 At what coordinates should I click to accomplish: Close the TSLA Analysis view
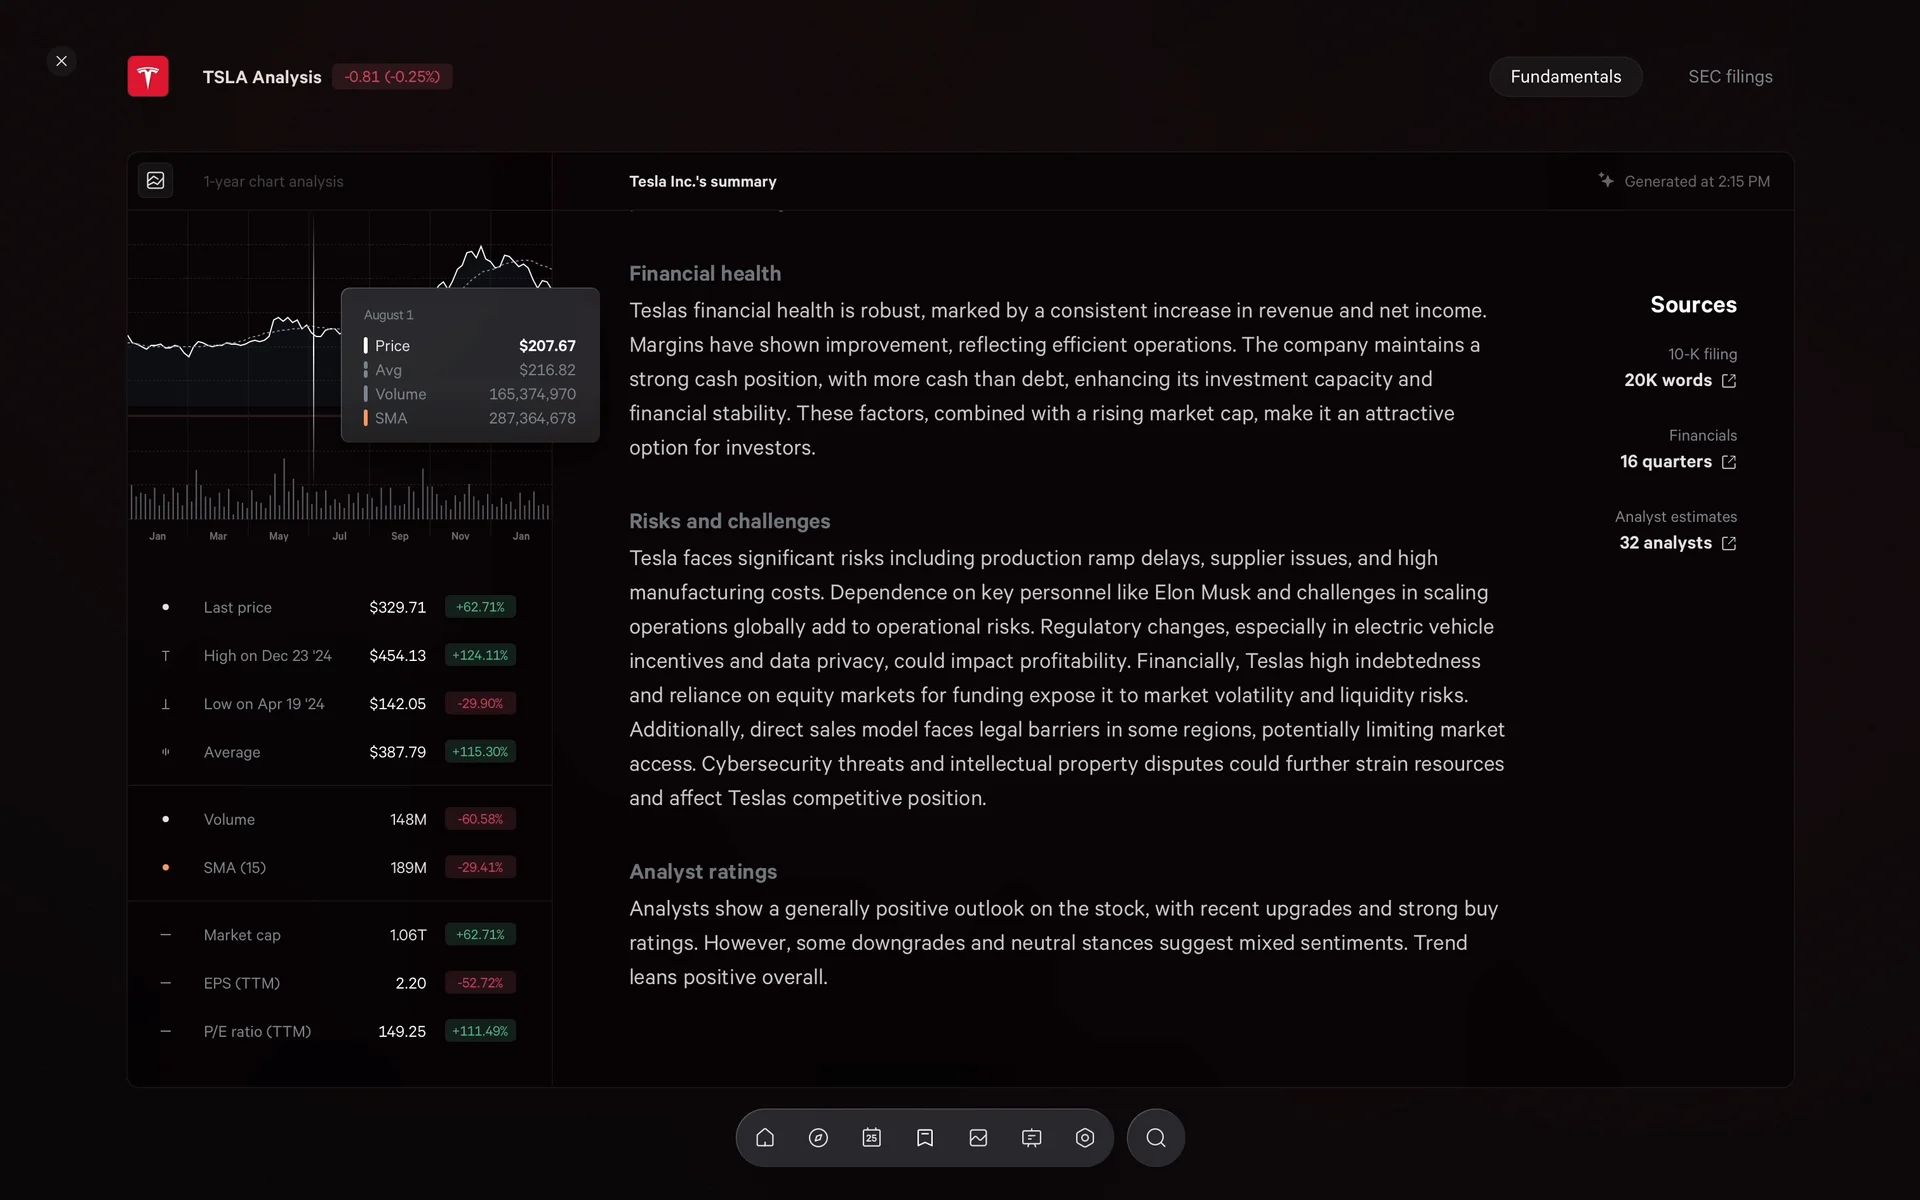click(62, 61)
